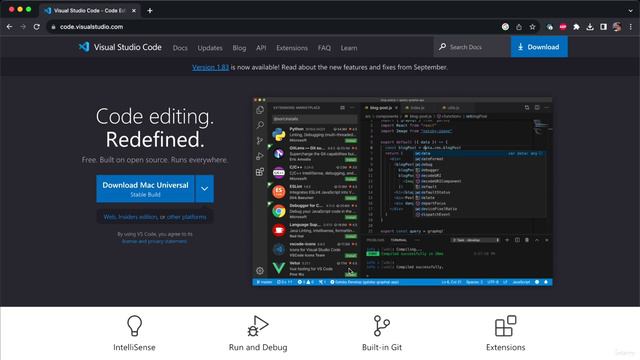Open the browser downloads icon
This screenshot has height=360, width=640.
pos(590,27)
